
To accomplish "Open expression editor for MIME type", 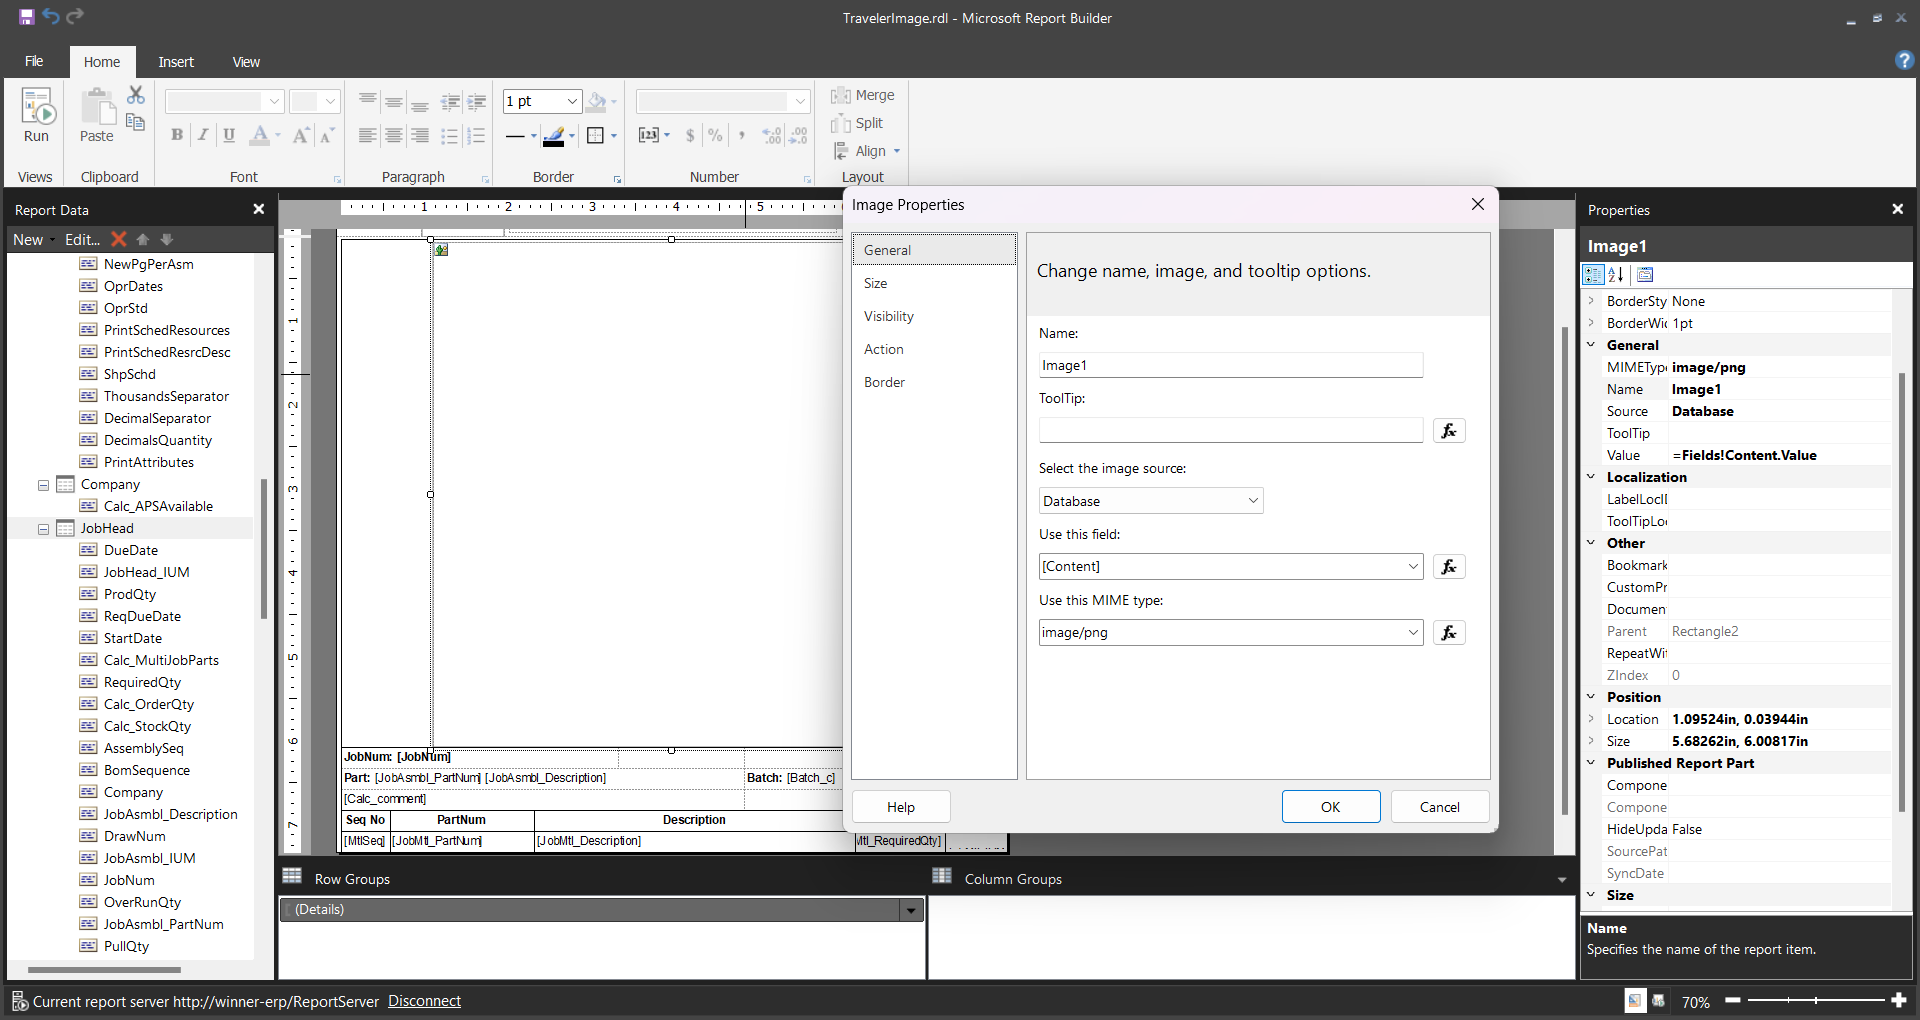I will point(1448,633).
